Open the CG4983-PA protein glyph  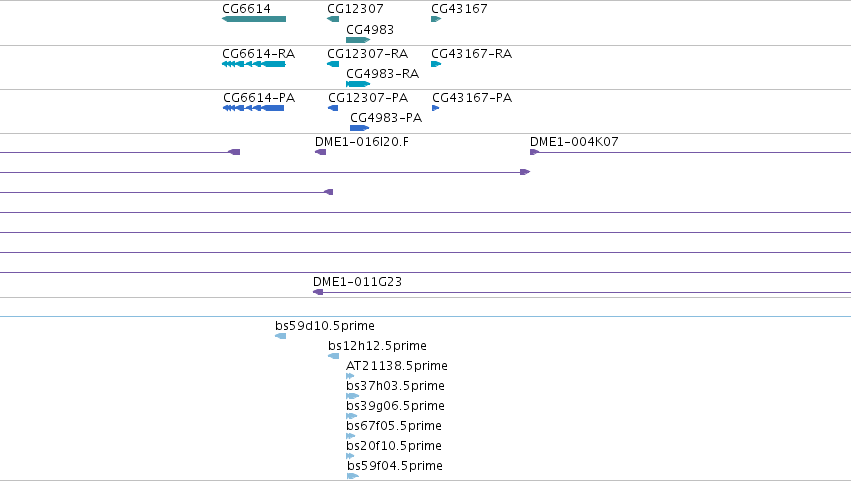[x=360, y=128]
